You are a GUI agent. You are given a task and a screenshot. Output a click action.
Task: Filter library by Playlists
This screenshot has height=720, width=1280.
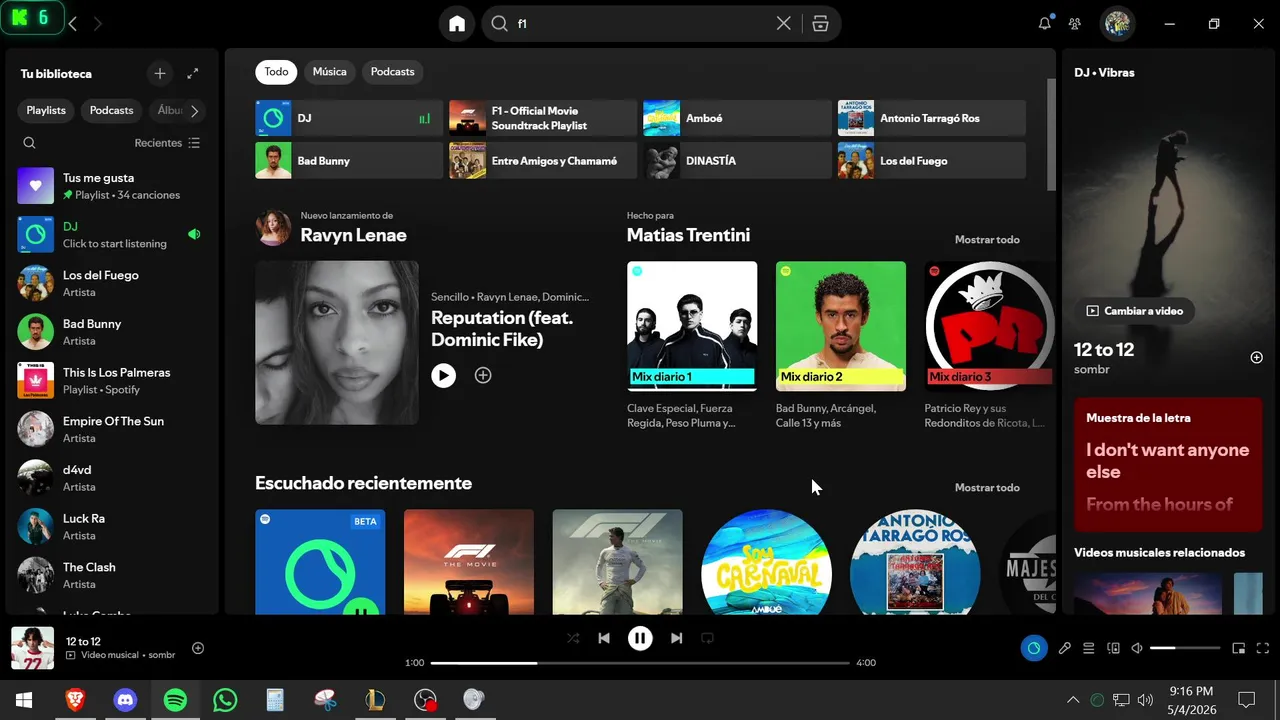46,111
